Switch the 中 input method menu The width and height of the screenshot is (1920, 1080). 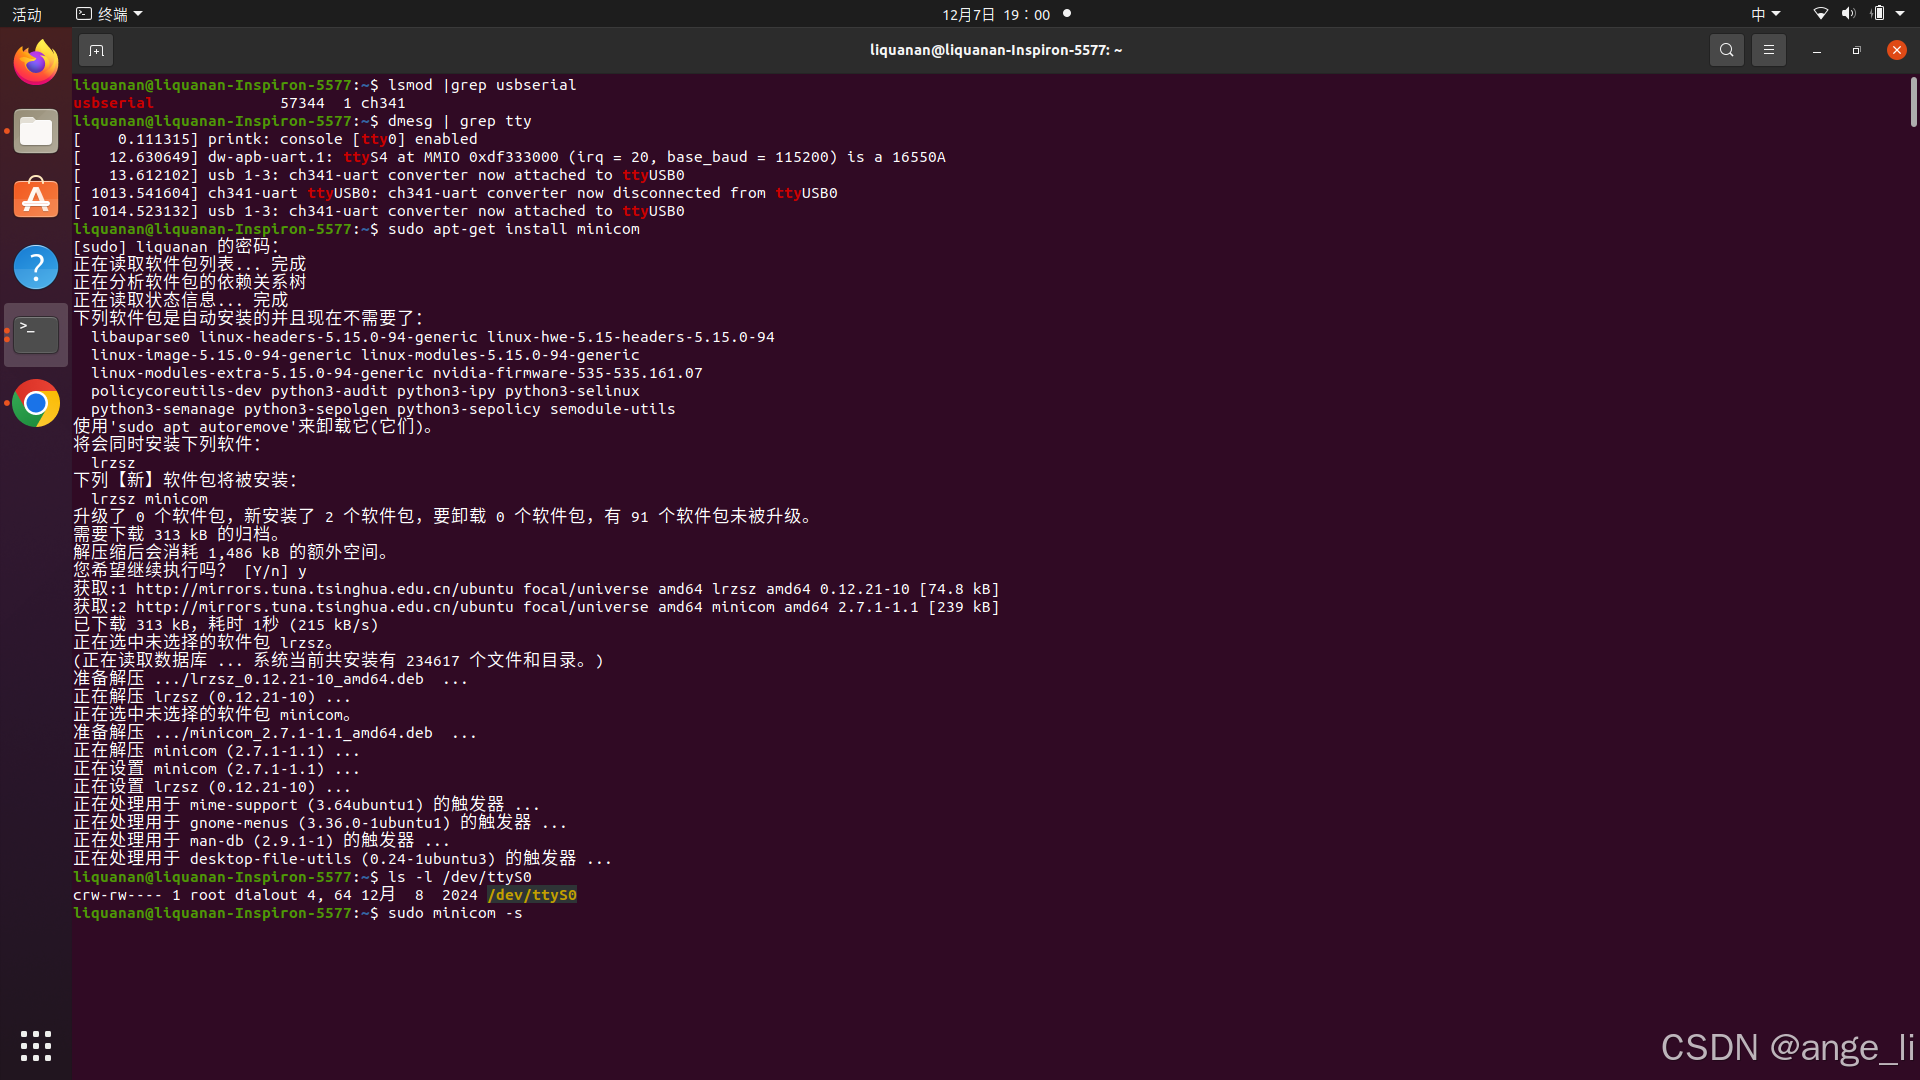1765,14
